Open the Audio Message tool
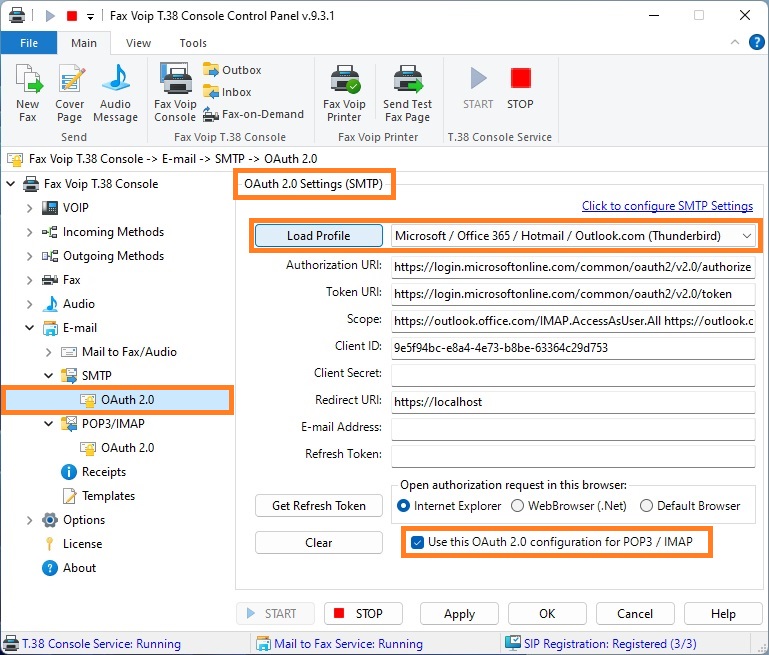 pos(115,93)
